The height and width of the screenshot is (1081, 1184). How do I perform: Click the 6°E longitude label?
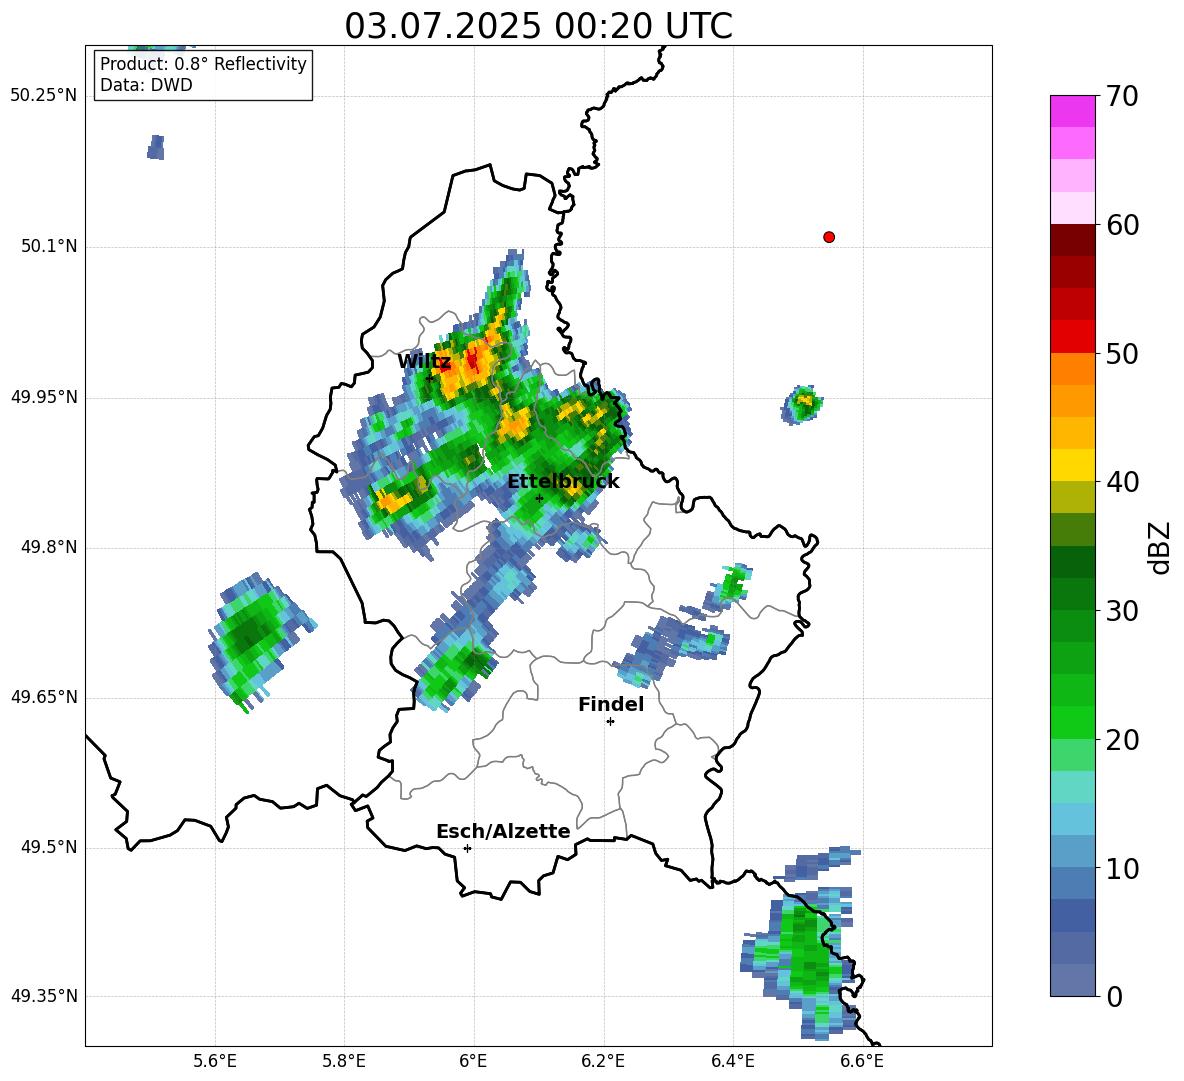click(x=473, y=1061)
